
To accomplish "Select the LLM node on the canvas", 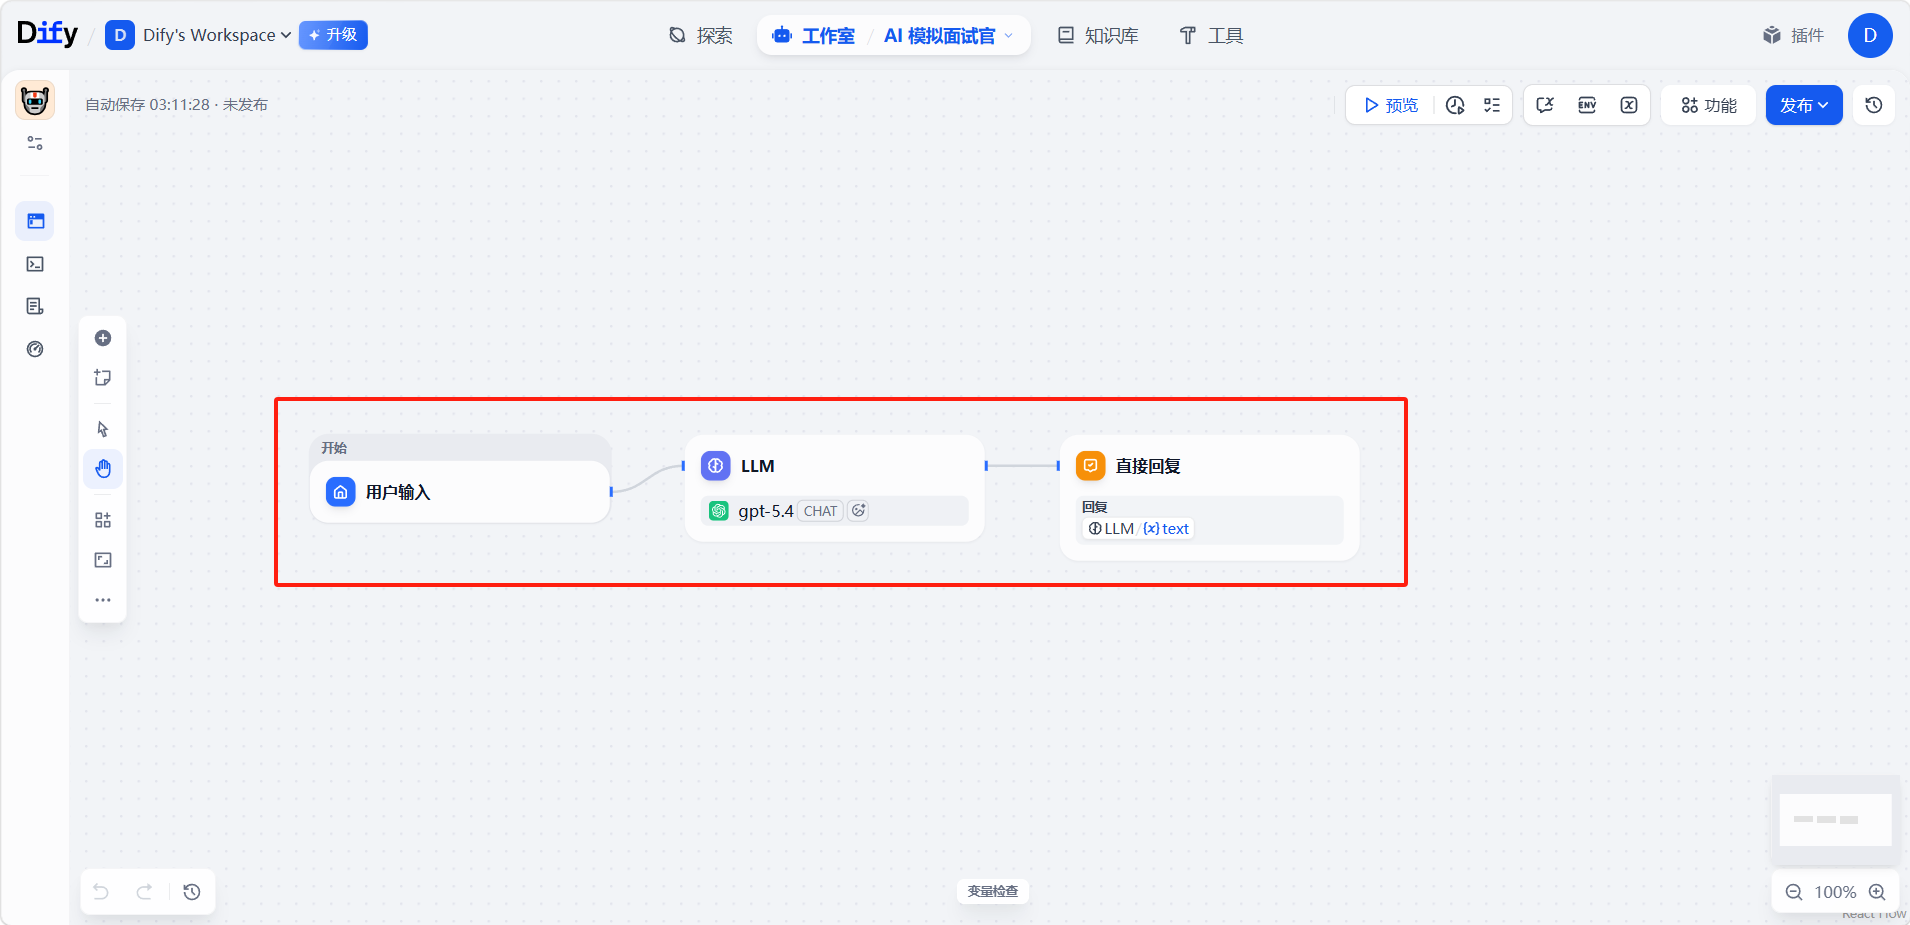I will [x=834, y=467].
